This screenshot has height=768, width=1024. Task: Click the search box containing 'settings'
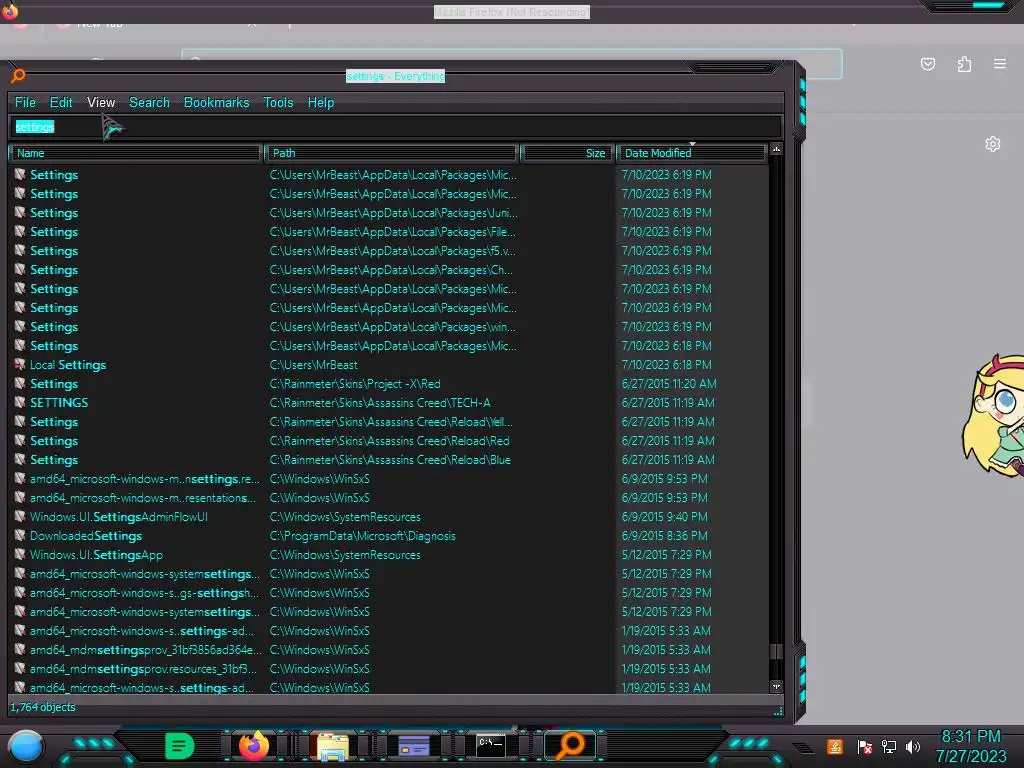coord(395,127)
